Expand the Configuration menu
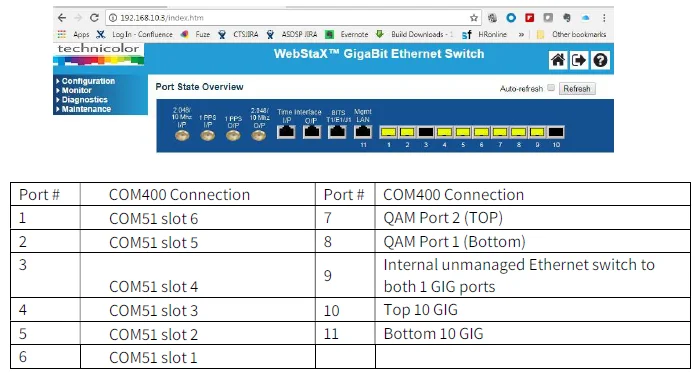The image size is (695, 379). tap(88, 81)
